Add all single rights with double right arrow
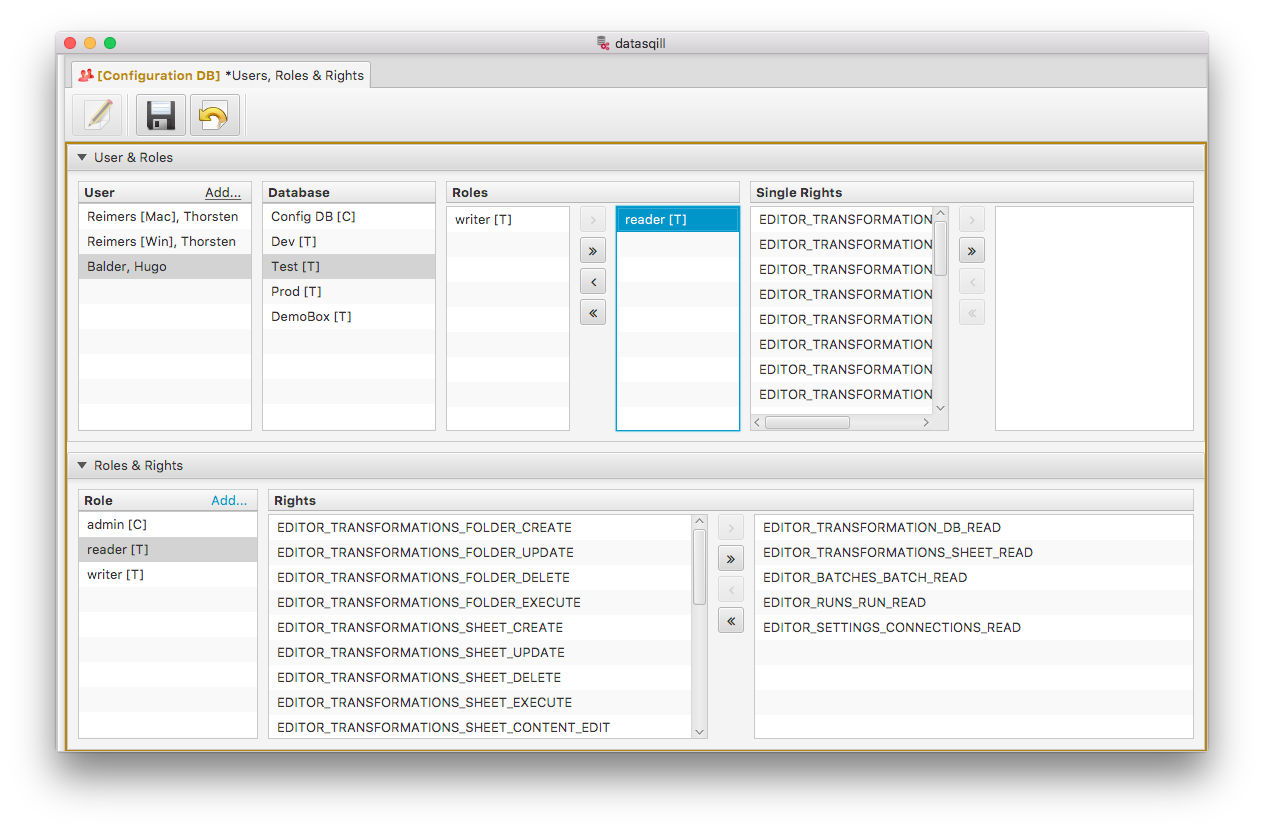The width and height of the screenshot is (1264, 832). [971, 249]
